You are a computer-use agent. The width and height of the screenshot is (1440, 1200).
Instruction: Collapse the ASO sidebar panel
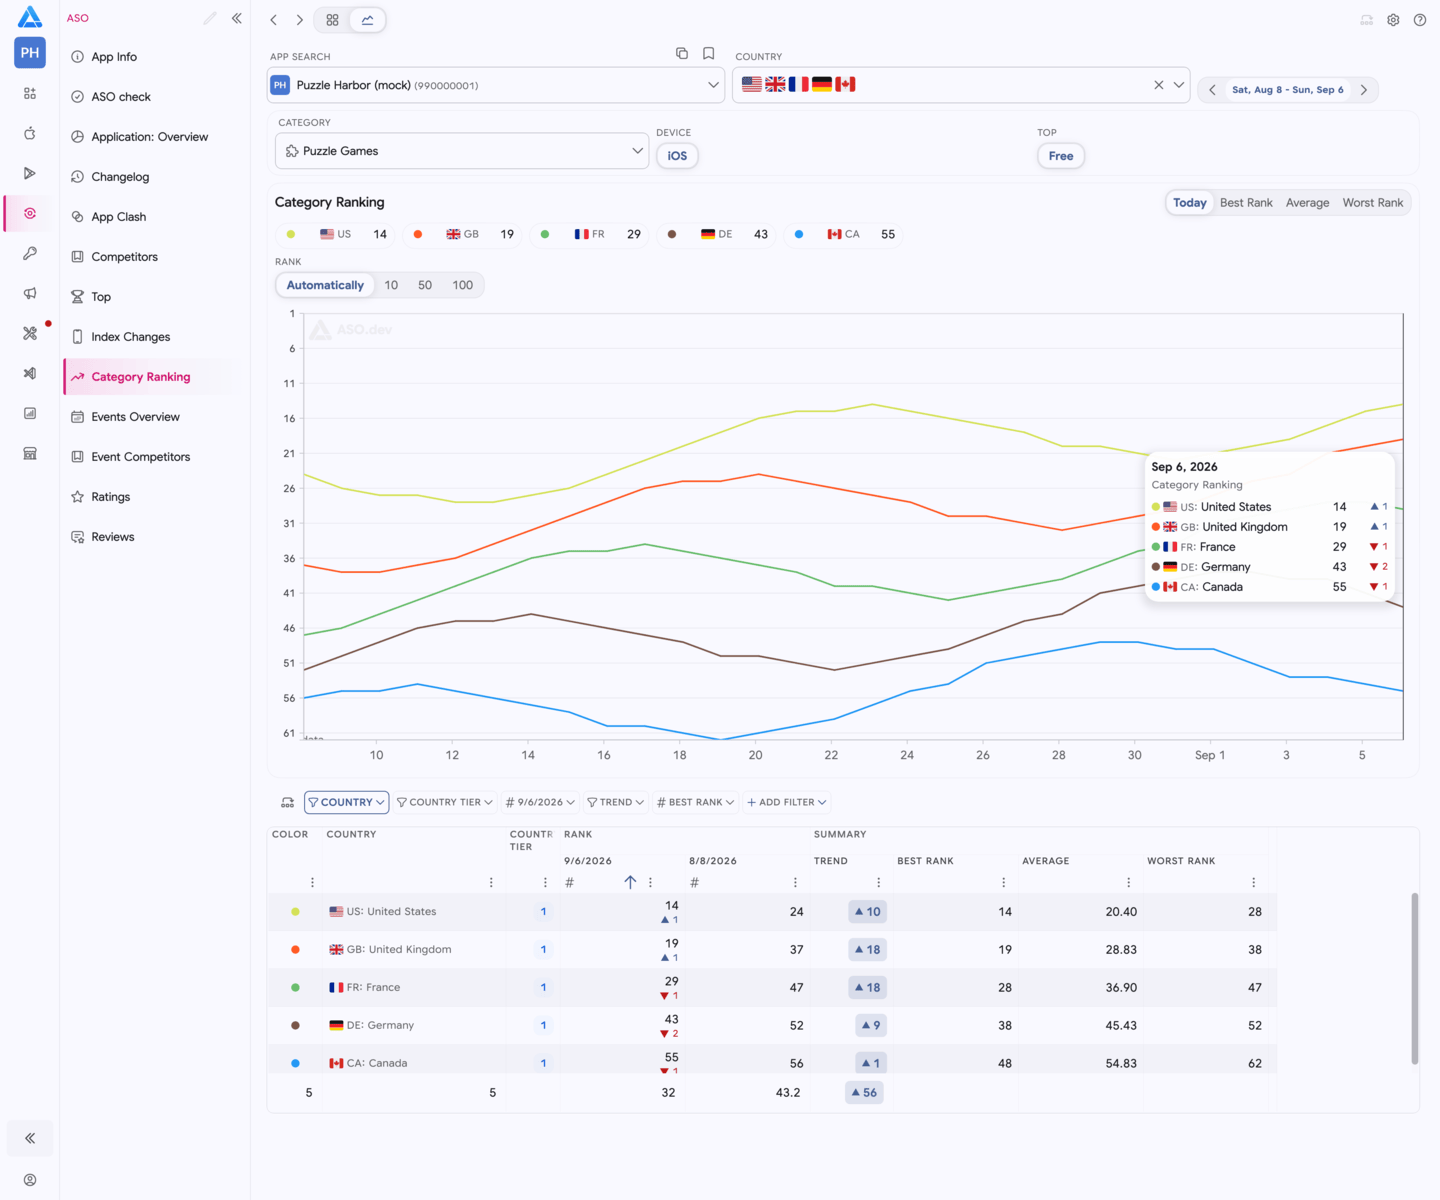(x=237, y=18)
